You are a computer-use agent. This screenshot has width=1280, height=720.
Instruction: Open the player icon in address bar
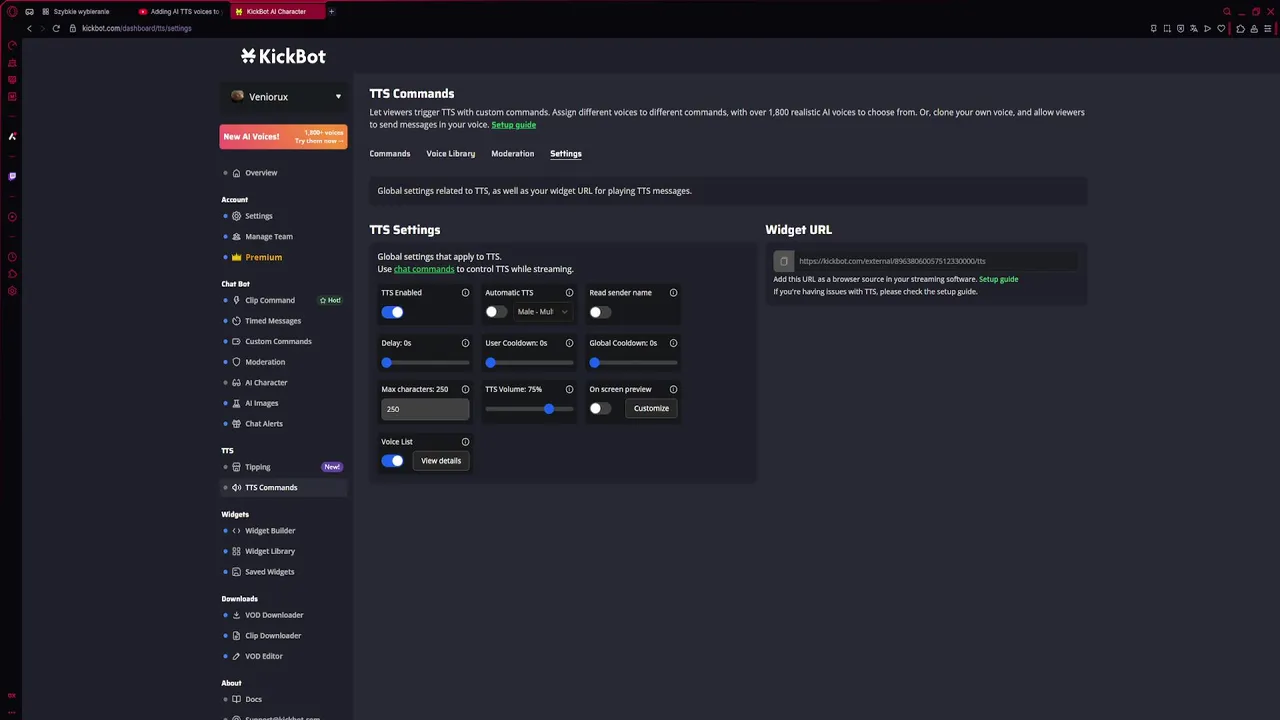click(x=1207, y=28)
